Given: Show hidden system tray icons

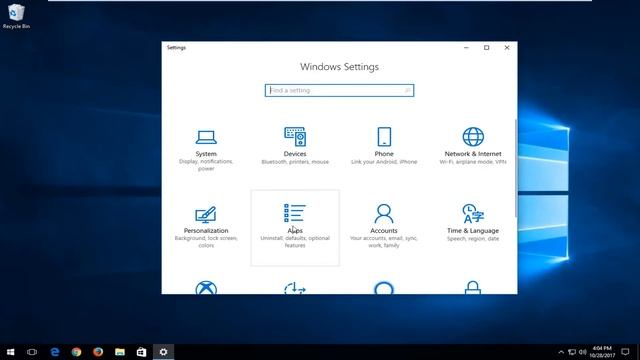Looking at the screenshot, I should pos(561,352).
